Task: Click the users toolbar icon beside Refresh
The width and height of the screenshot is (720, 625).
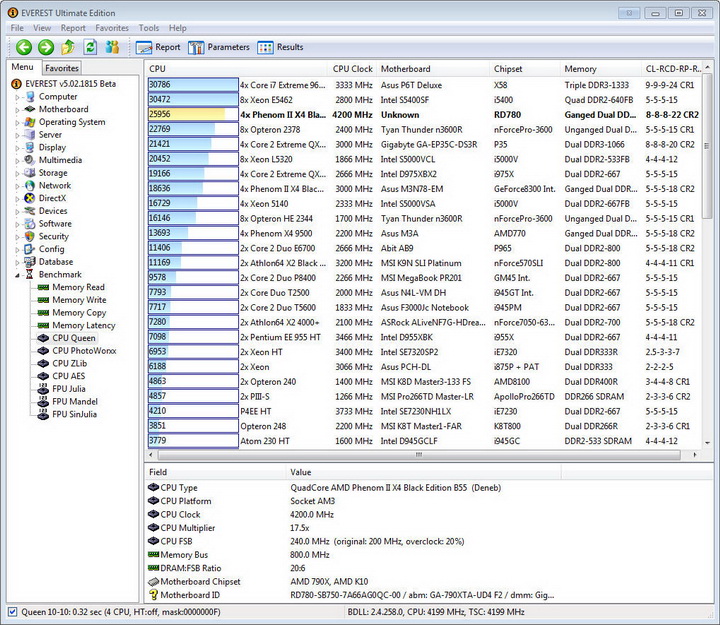Action: [112, 47]
